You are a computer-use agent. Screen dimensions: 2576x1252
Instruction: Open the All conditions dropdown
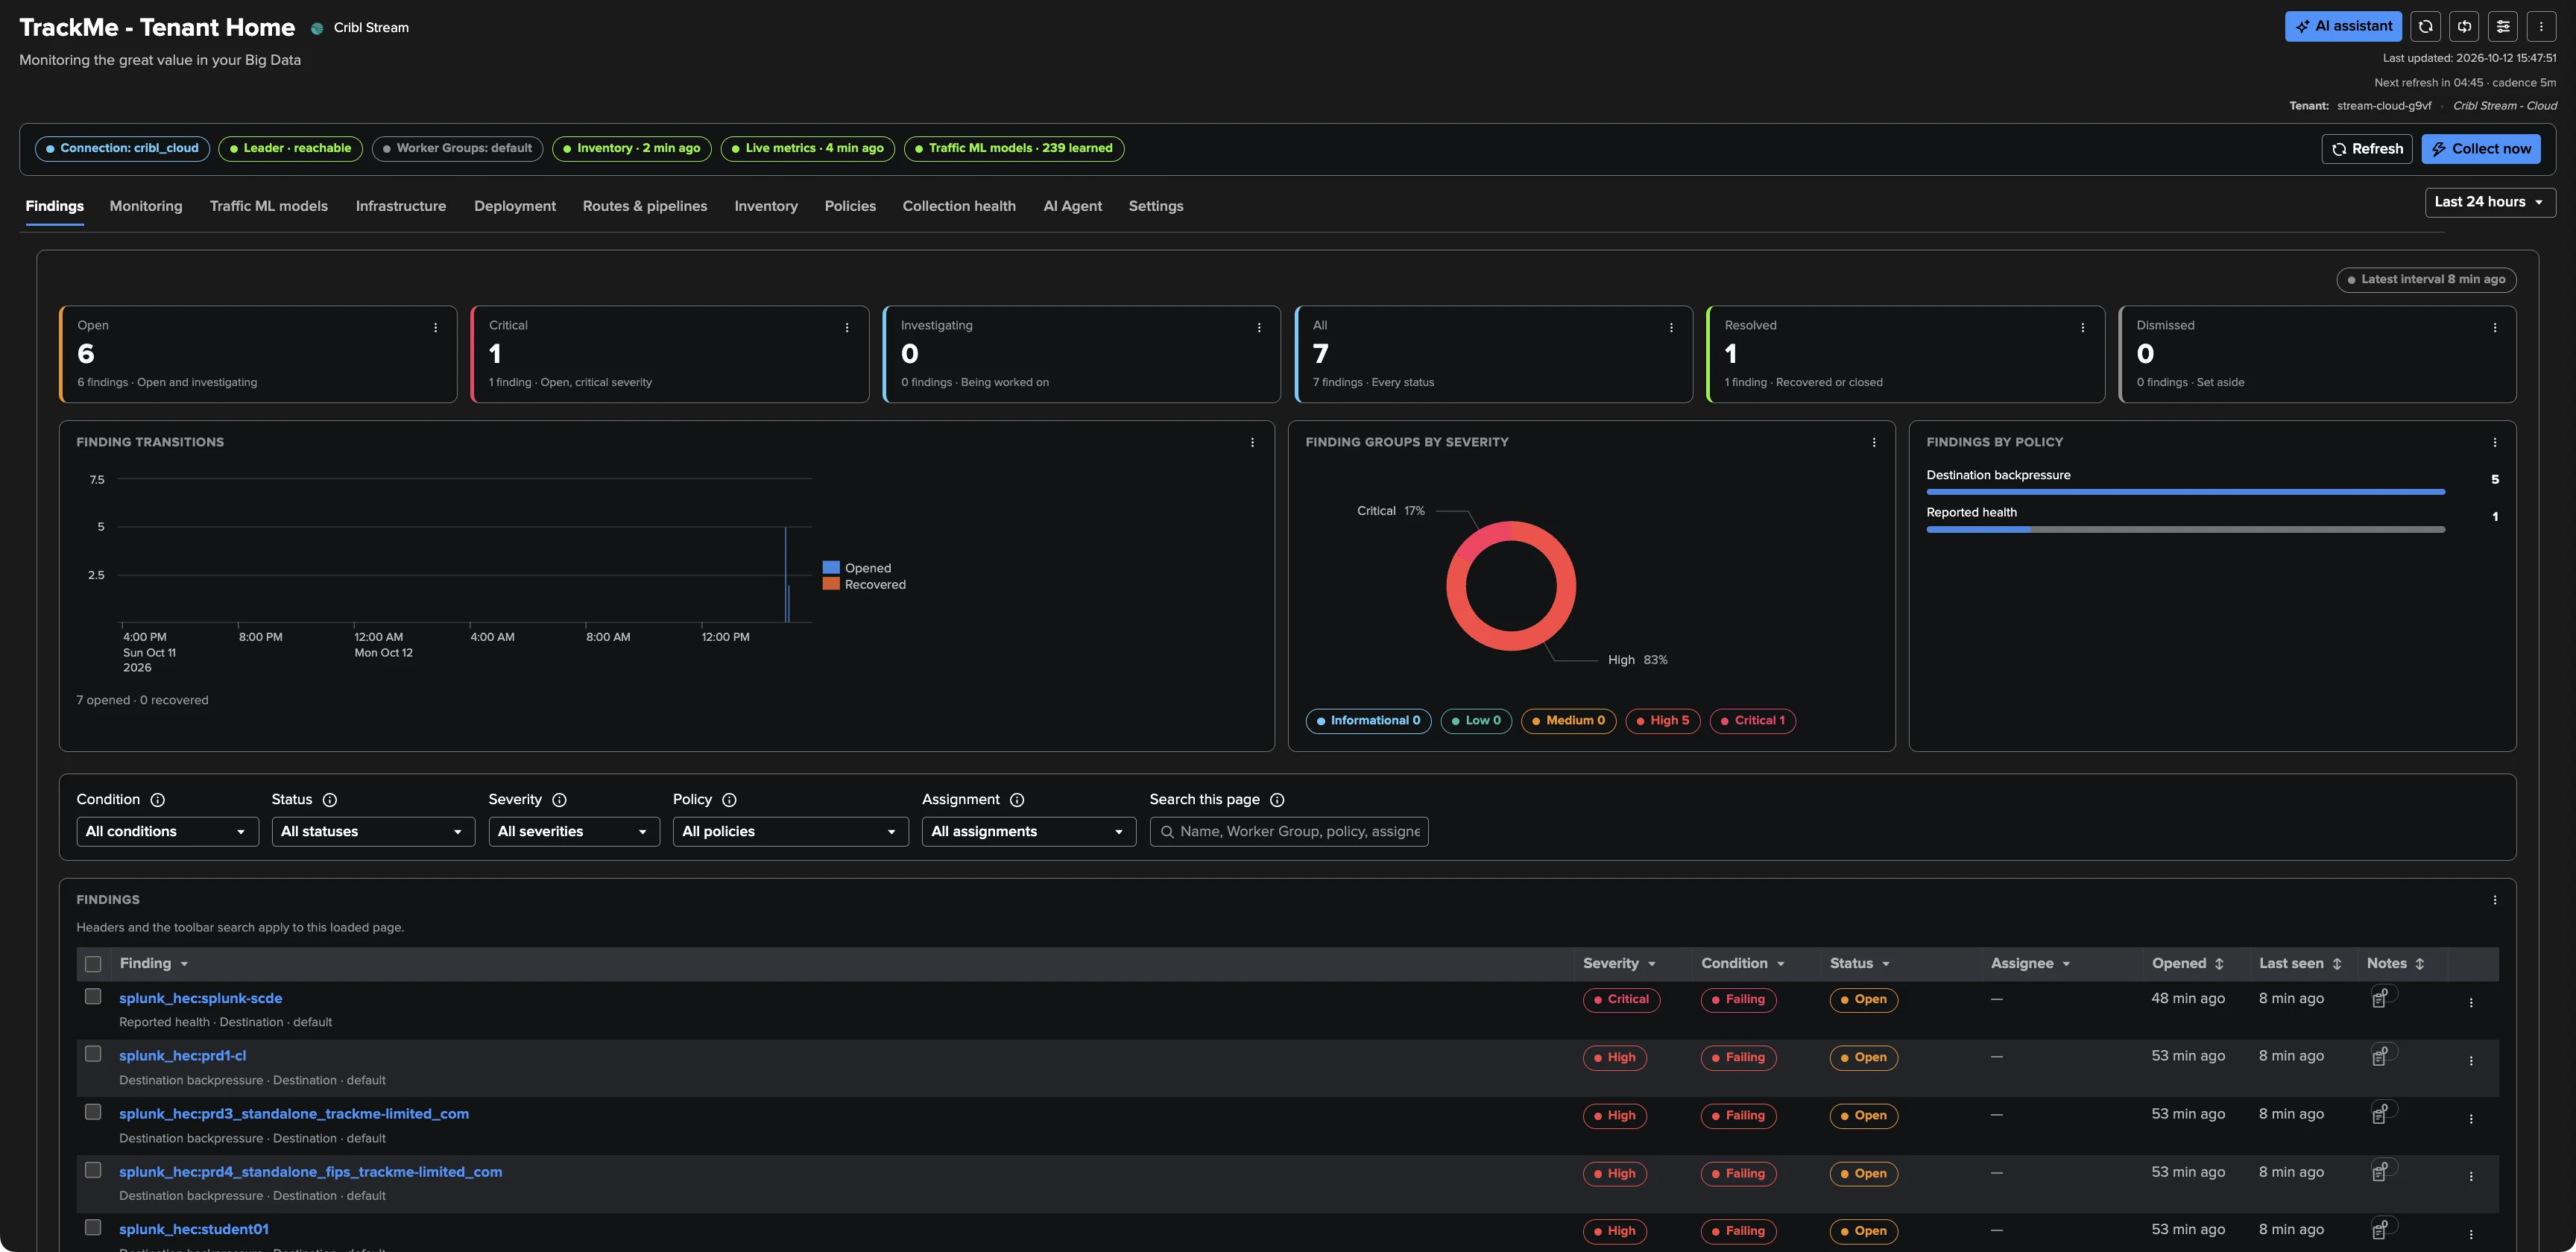pyautogui.click(x=167, y=832)
